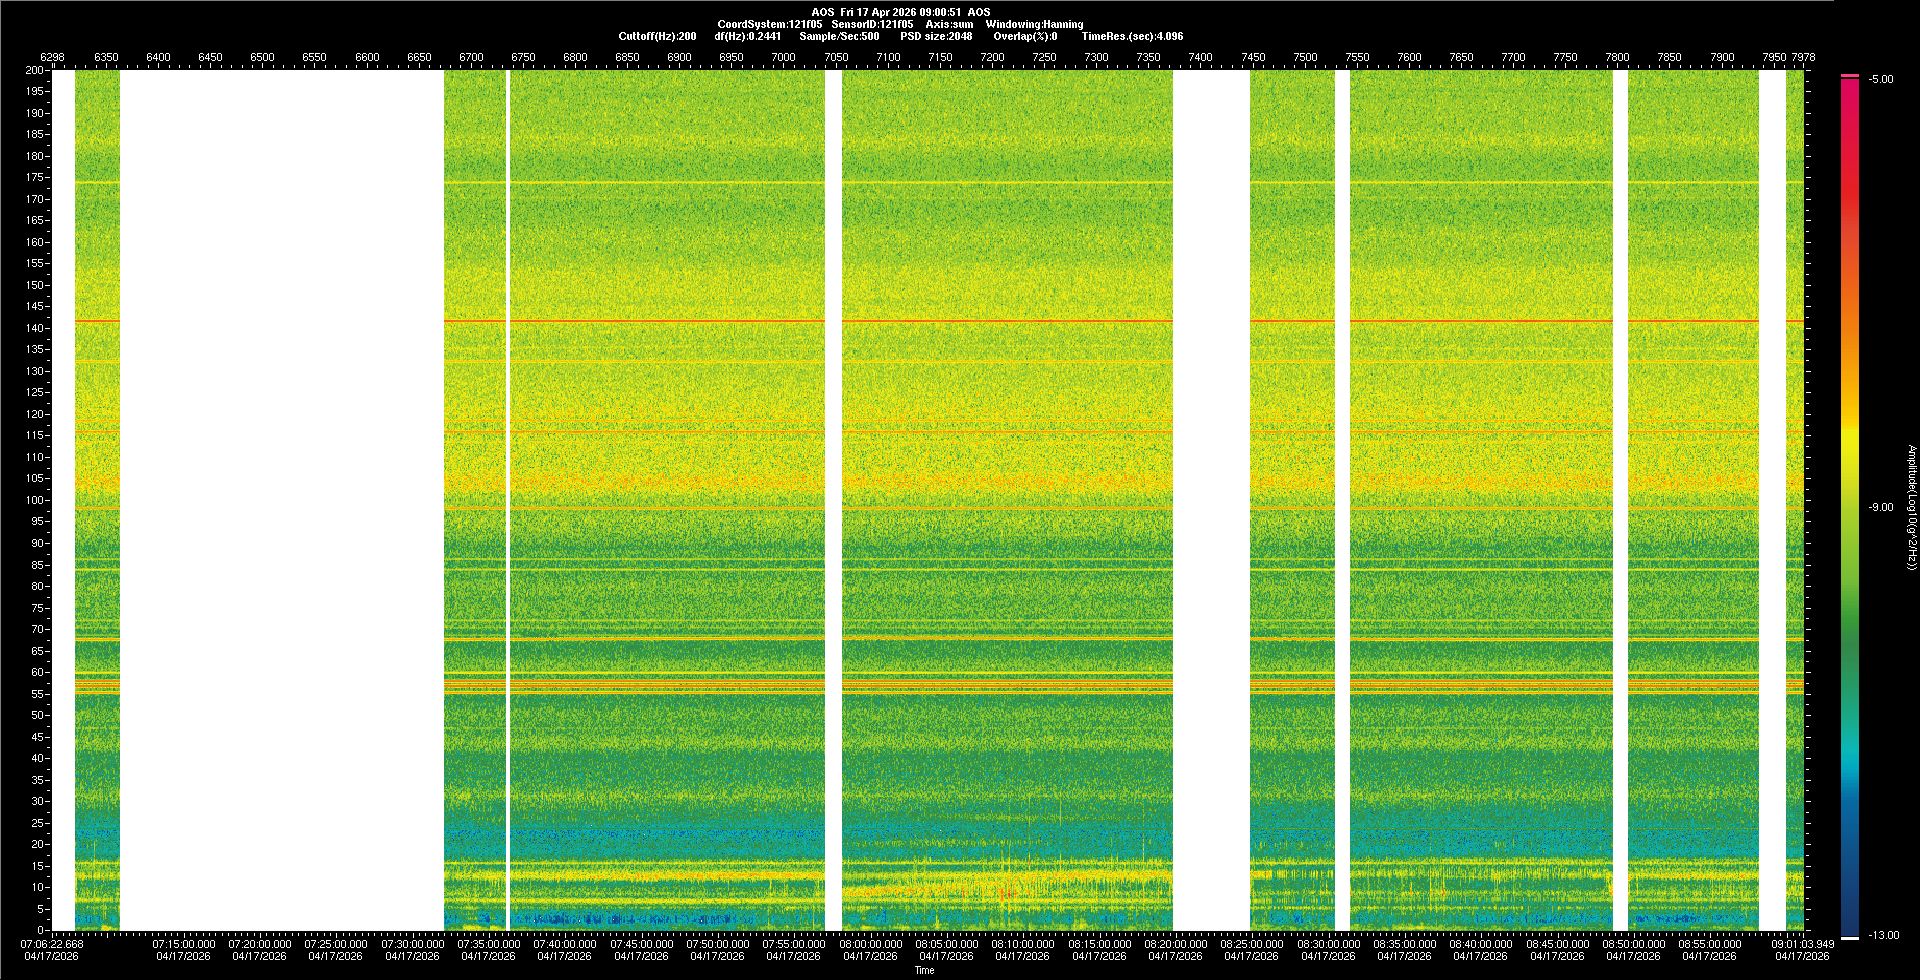This screenshot has height=980, width=1920.
Task: Click the Cuttoff(Hz):200 header text
Action: 657,36
